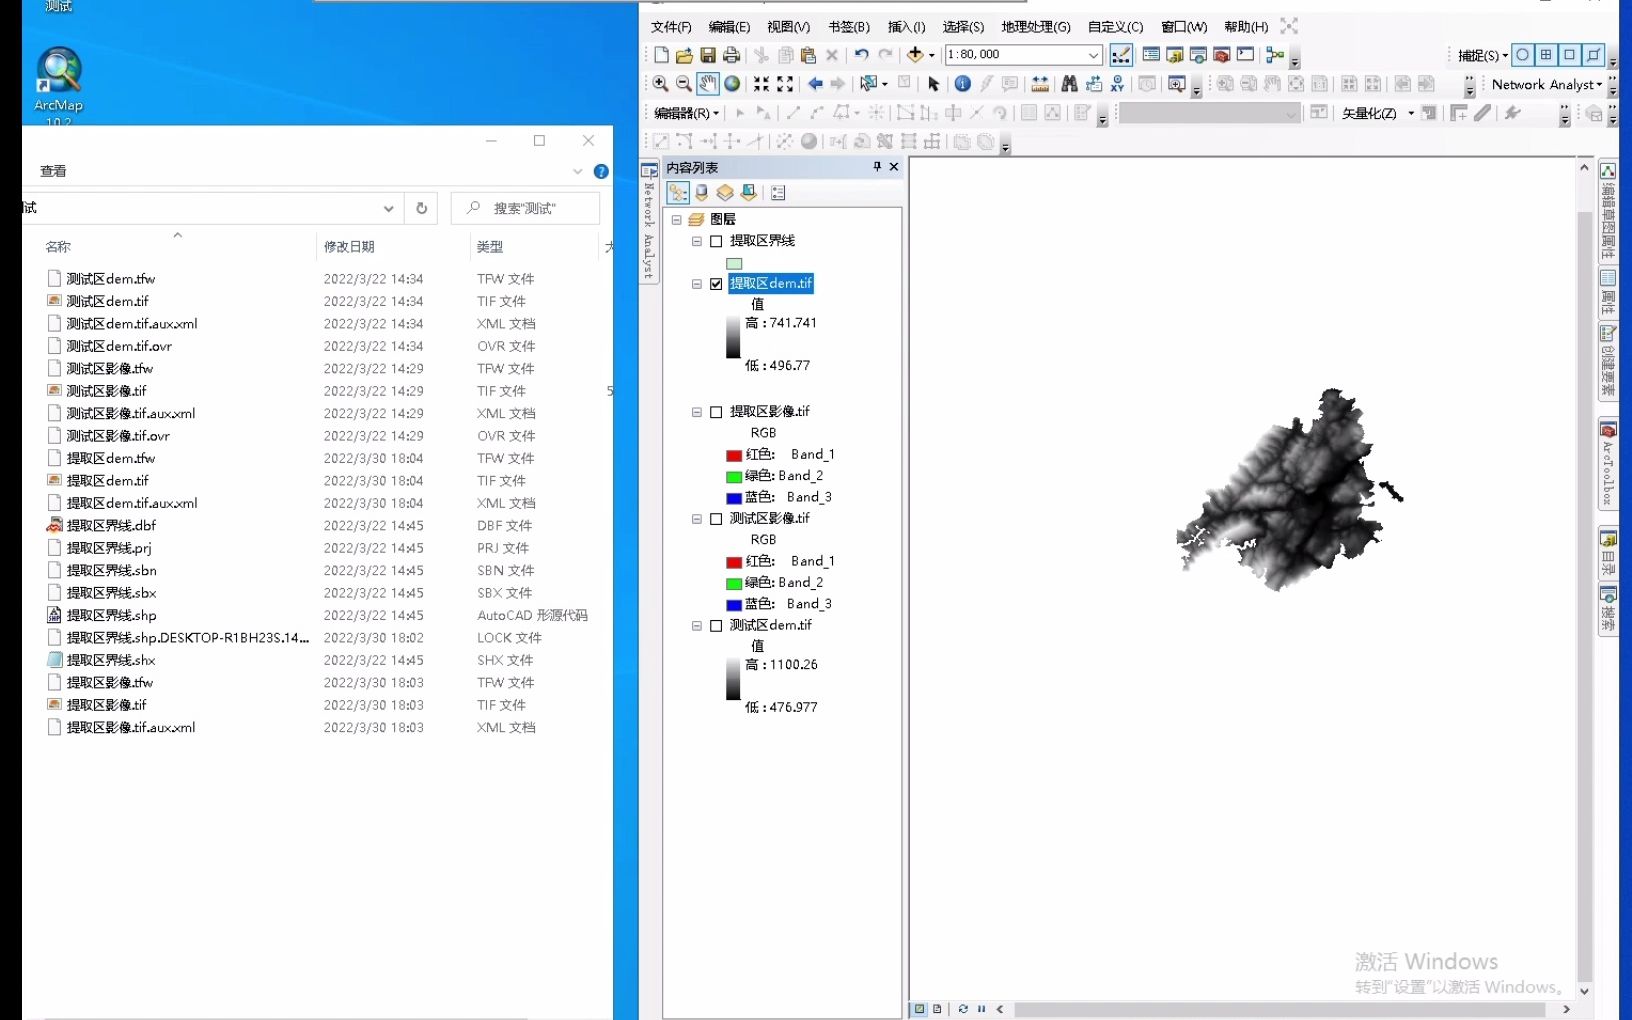Open Find with the binoculars icon

pos(1069,84)
